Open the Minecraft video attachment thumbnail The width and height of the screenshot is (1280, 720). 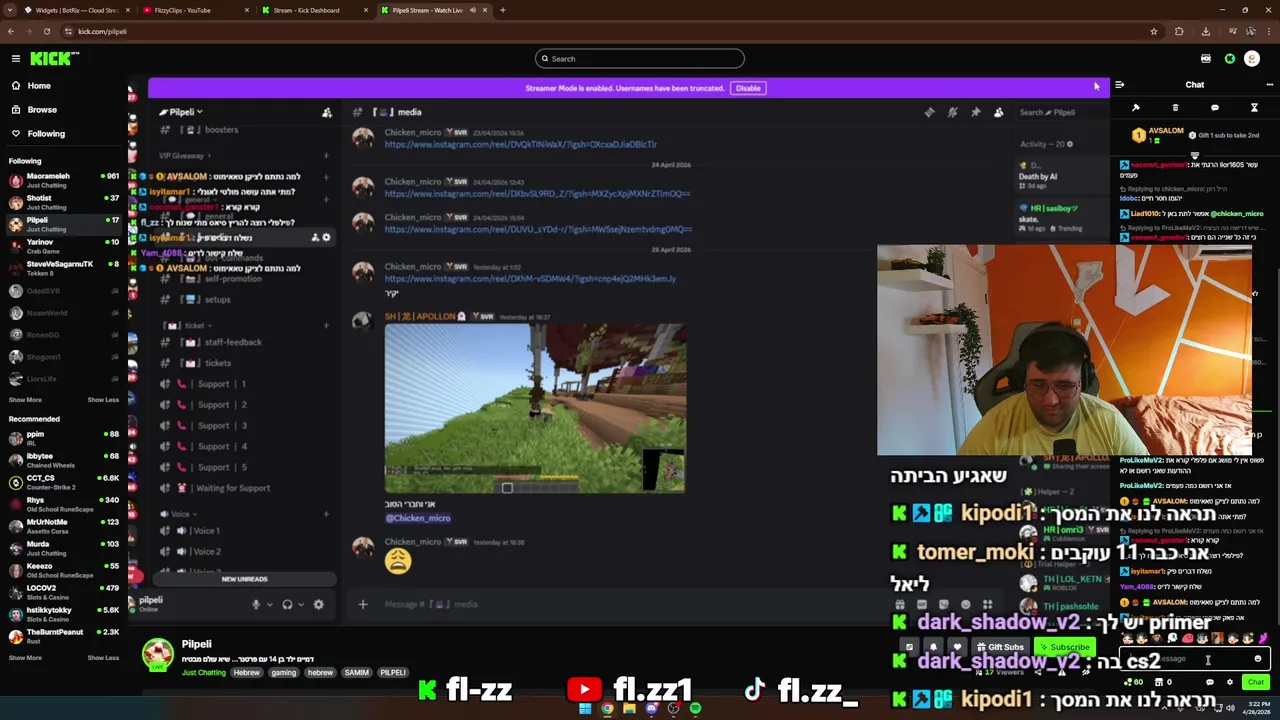[x=535, y=408]
